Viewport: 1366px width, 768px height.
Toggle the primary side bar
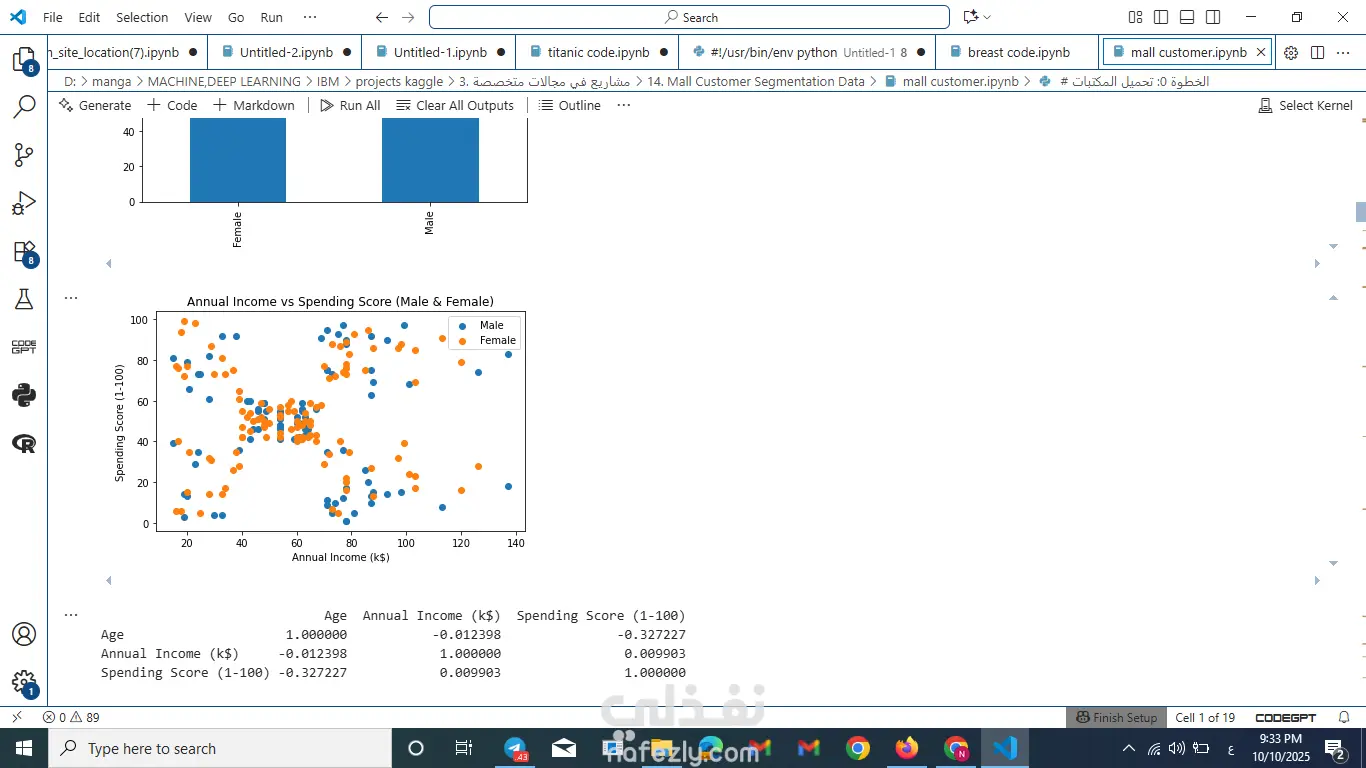[1161, 17]
